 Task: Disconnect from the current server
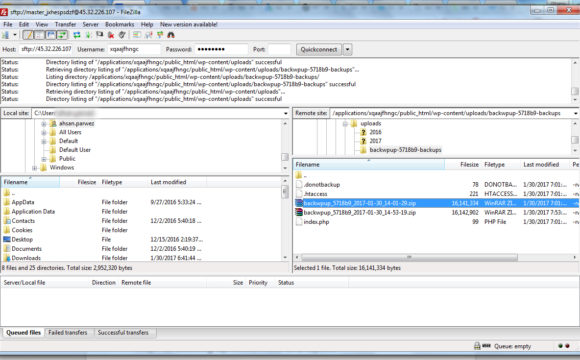tap(111, 35)
